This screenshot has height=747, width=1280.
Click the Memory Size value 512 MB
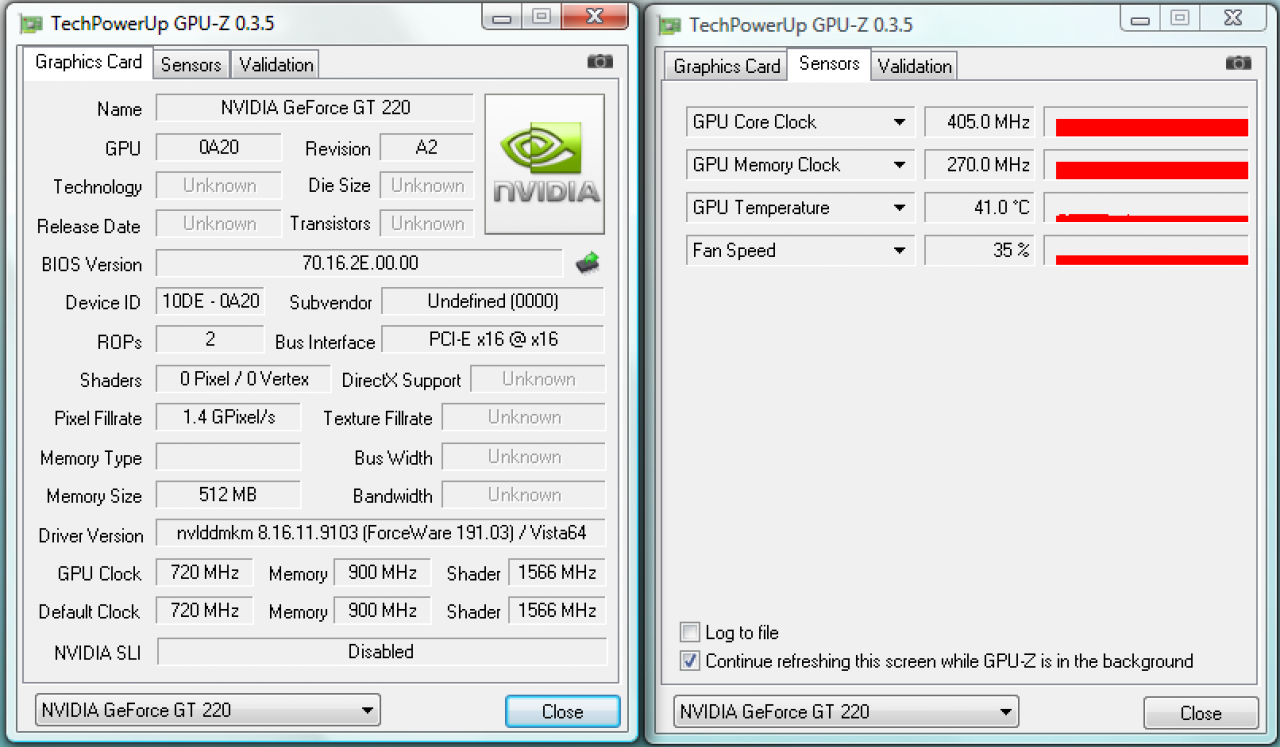(x=229, y=494)
